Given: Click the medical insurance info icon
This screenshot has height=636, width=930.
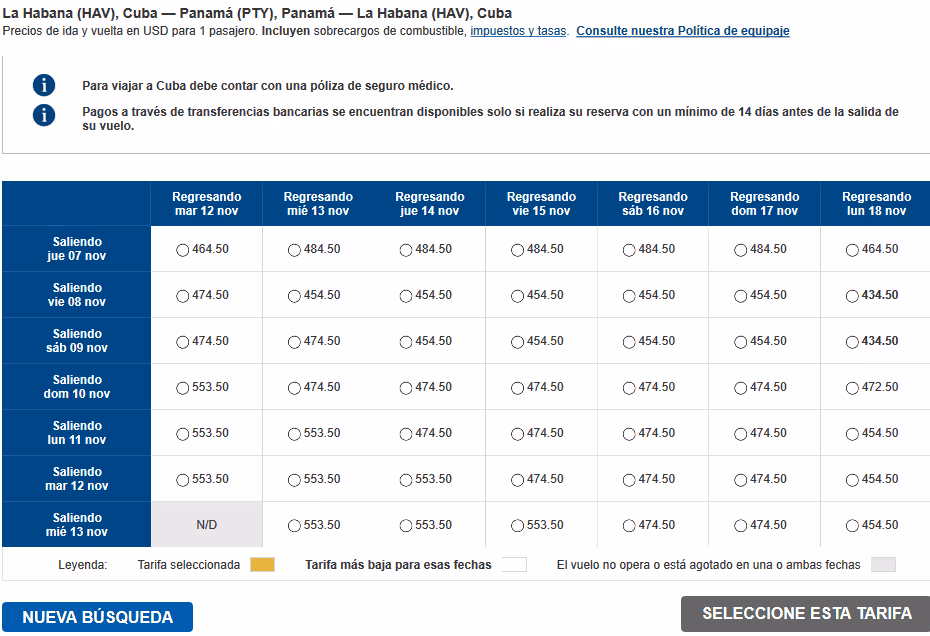Looking at the screenshot, I should 44,85.
